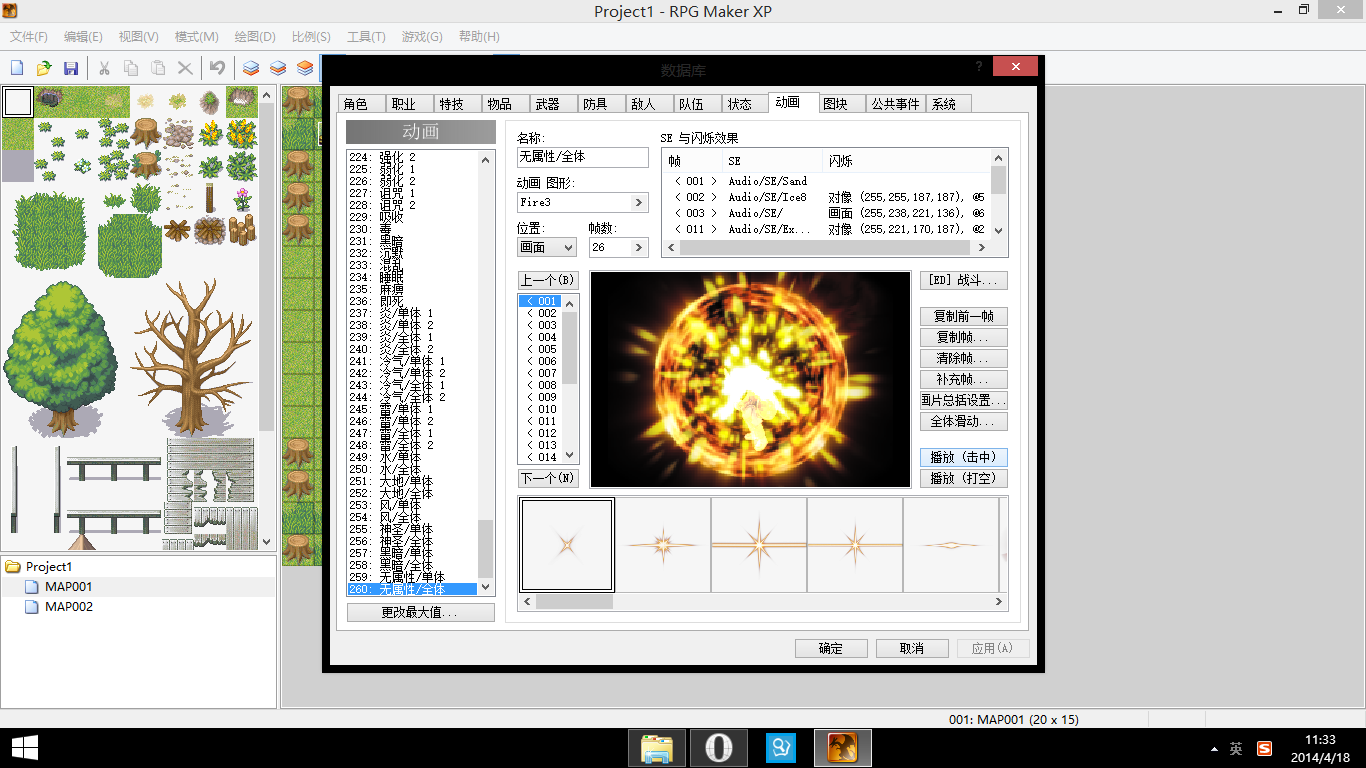The height and width of the screenshot is (768, 1366).
Task: Click the horizontal scrollbar under the cell strip
Action: point(763,601)
